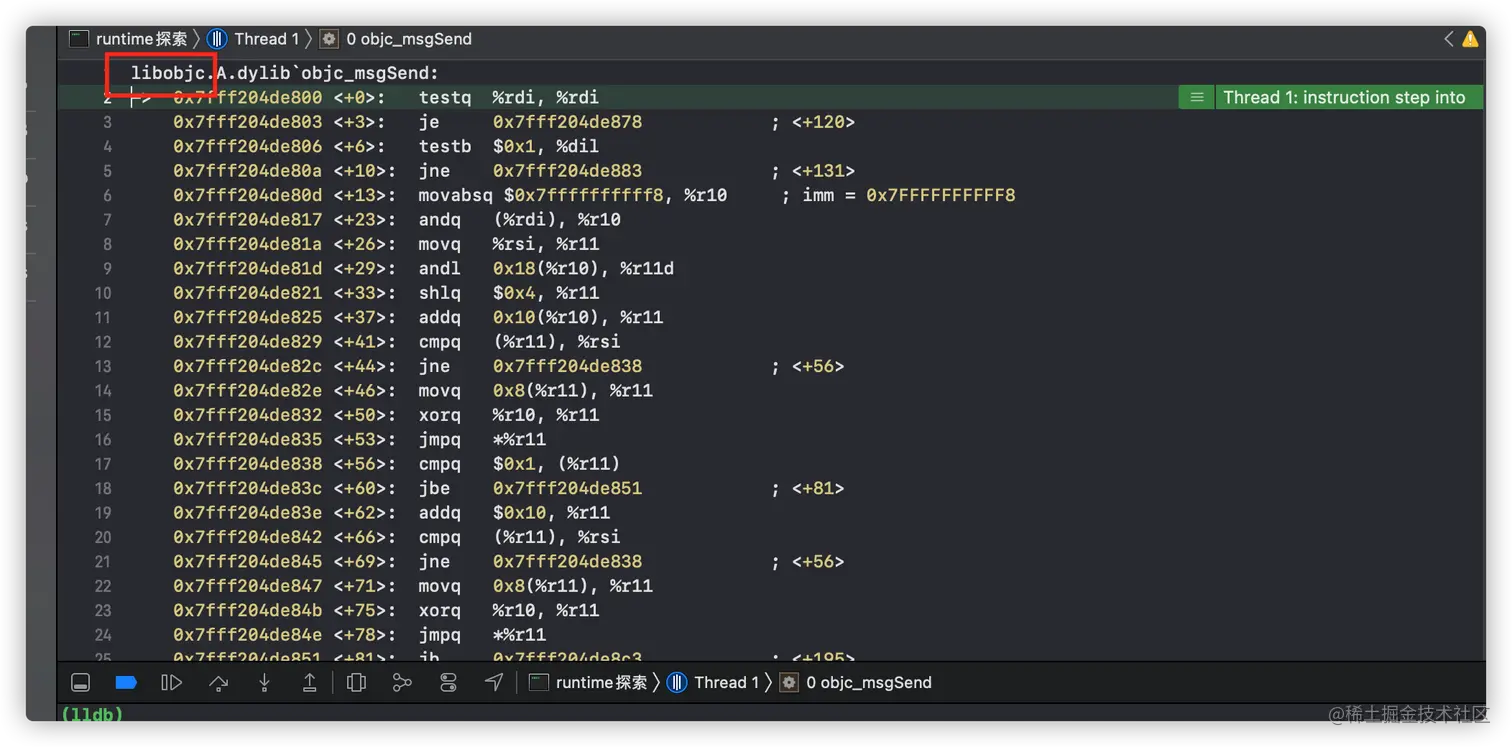Image resolution: width=1512 pixels, height=747 pixels.
Task: Click the offset '<+26>:' label
Action: 365,244
